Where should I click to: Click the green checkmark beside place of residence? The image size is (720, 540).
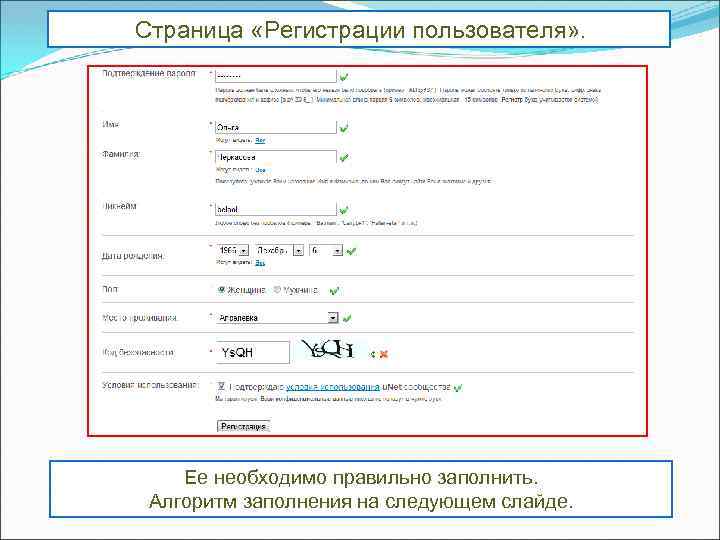click(347, 318)
